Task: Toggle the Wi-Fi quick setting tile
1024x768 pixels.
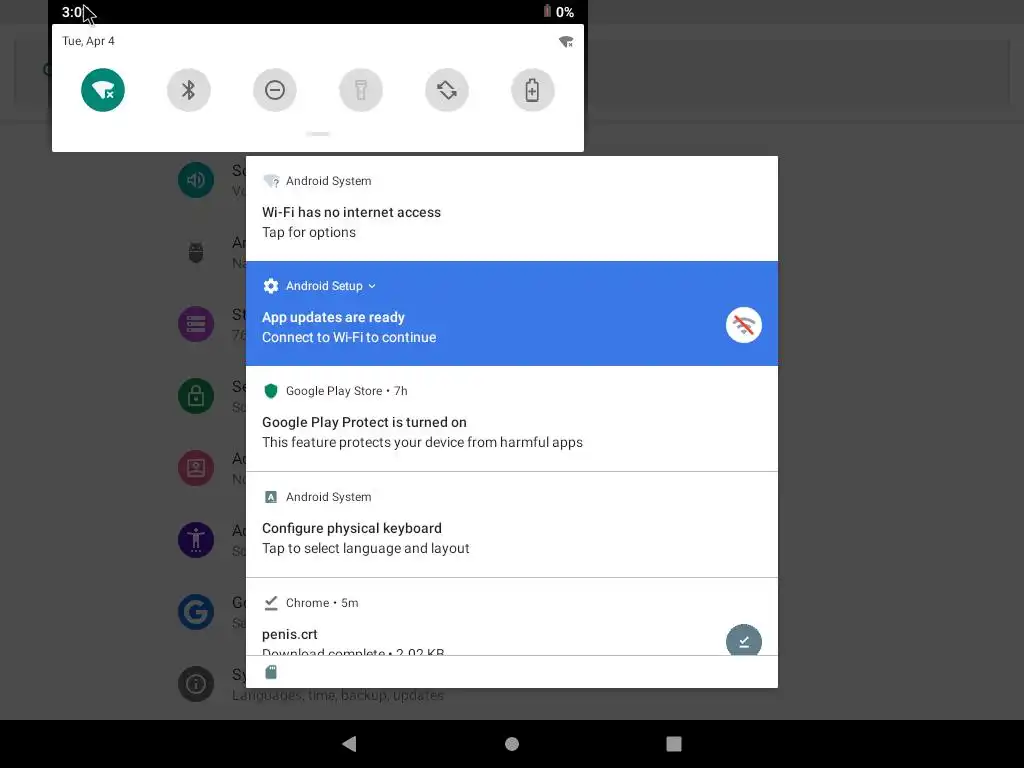Action: pos(103,90)
